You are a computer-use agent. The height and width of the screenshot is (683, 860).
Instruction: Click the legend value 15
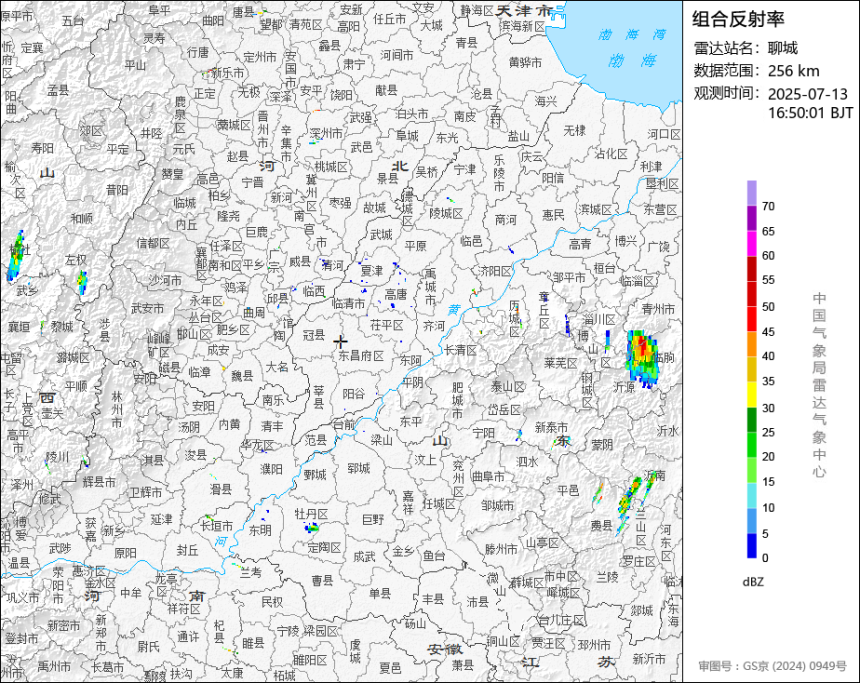click(768, 482)
